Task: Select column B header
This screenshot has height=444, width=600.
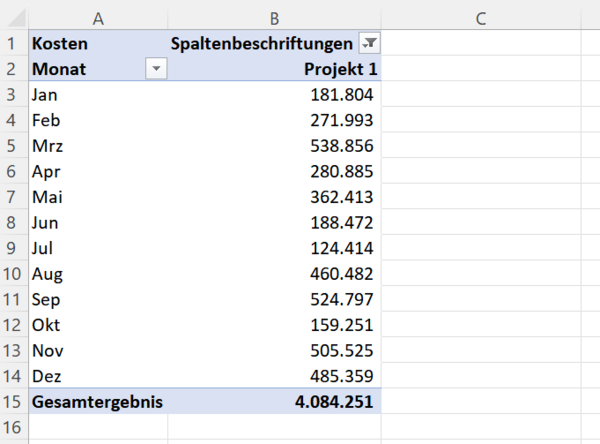Action: (274, 18)
